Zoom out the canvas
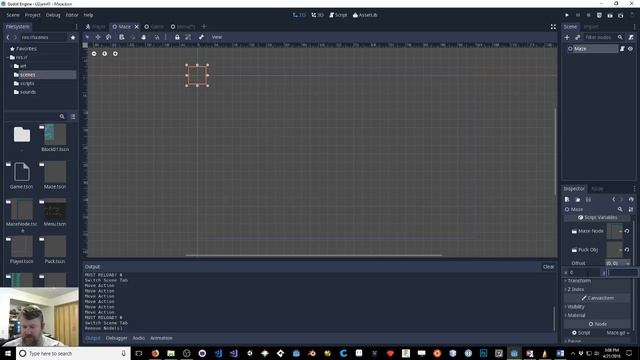The width and height of the screenshot is (640, 360). tap(94, 53)
